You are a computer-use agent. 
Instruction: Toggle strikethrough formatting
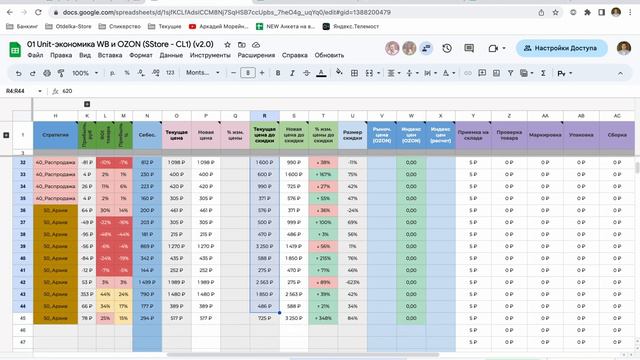pyautogui.click(x=307, y=73)
